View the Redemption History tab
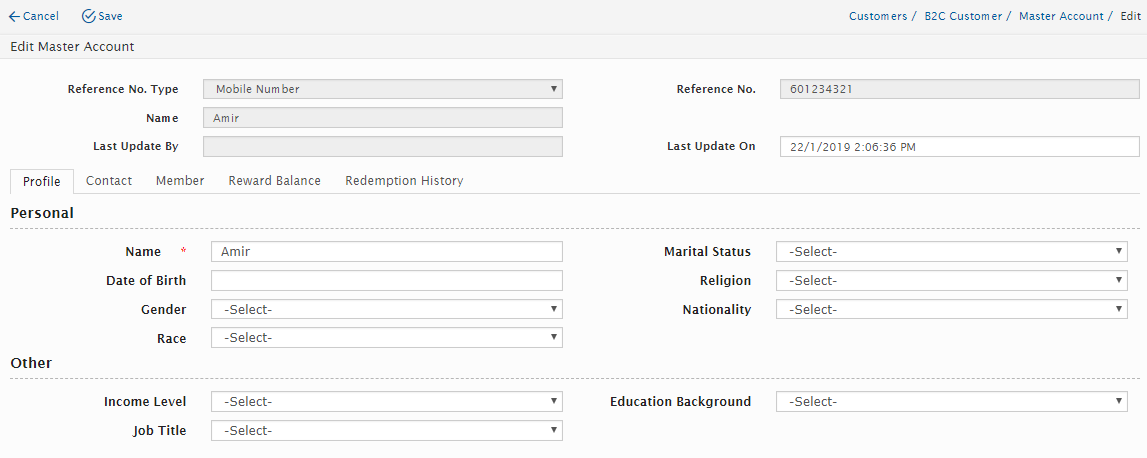 404,181
